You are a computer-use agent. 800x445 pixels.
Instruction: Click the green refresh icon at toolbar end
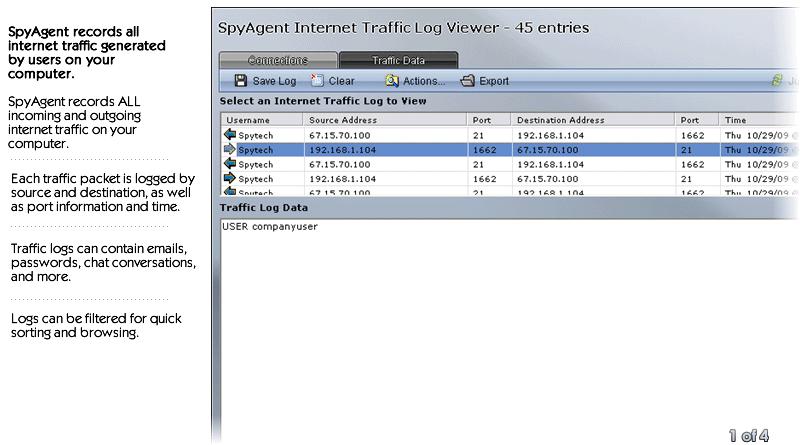(777, 80)
